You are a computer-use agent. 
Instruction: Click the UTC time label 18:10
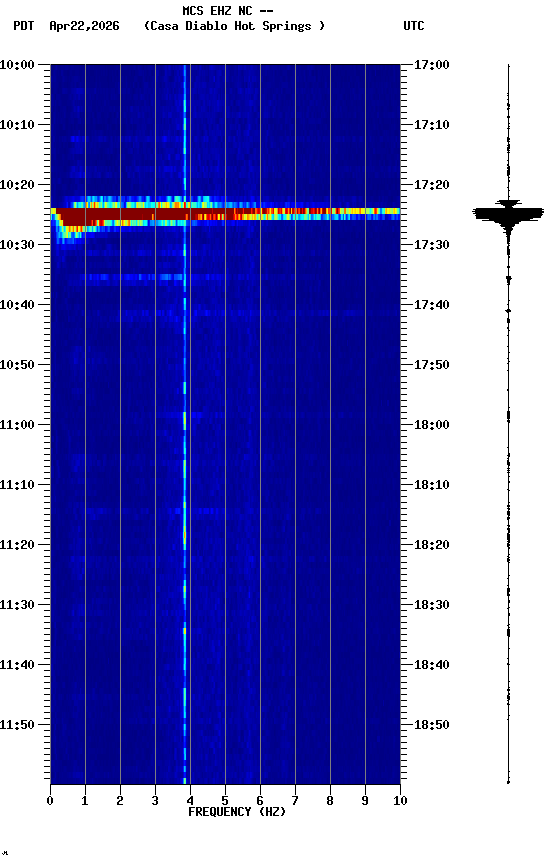coord(432,485)
